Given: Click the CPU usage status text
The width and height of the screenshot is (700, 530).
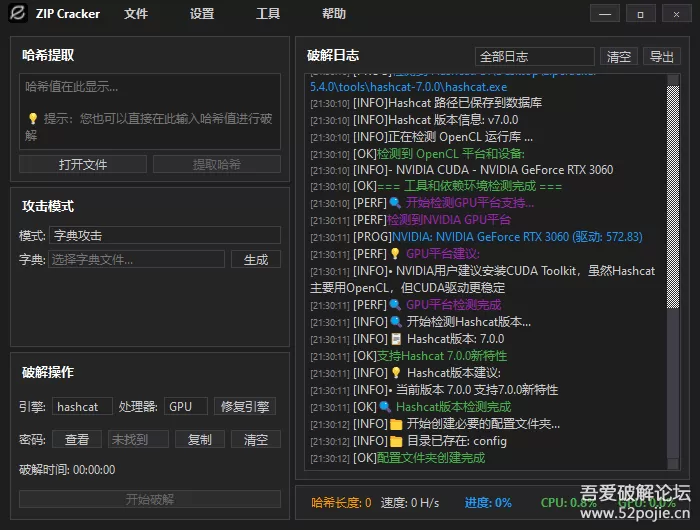Looking at the screenshot, I should (x=568, y=503).
